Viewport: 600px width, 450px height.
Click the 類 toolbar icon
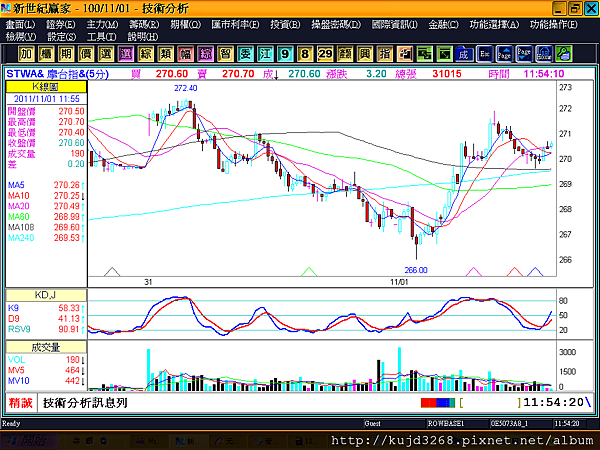[166, 54]
